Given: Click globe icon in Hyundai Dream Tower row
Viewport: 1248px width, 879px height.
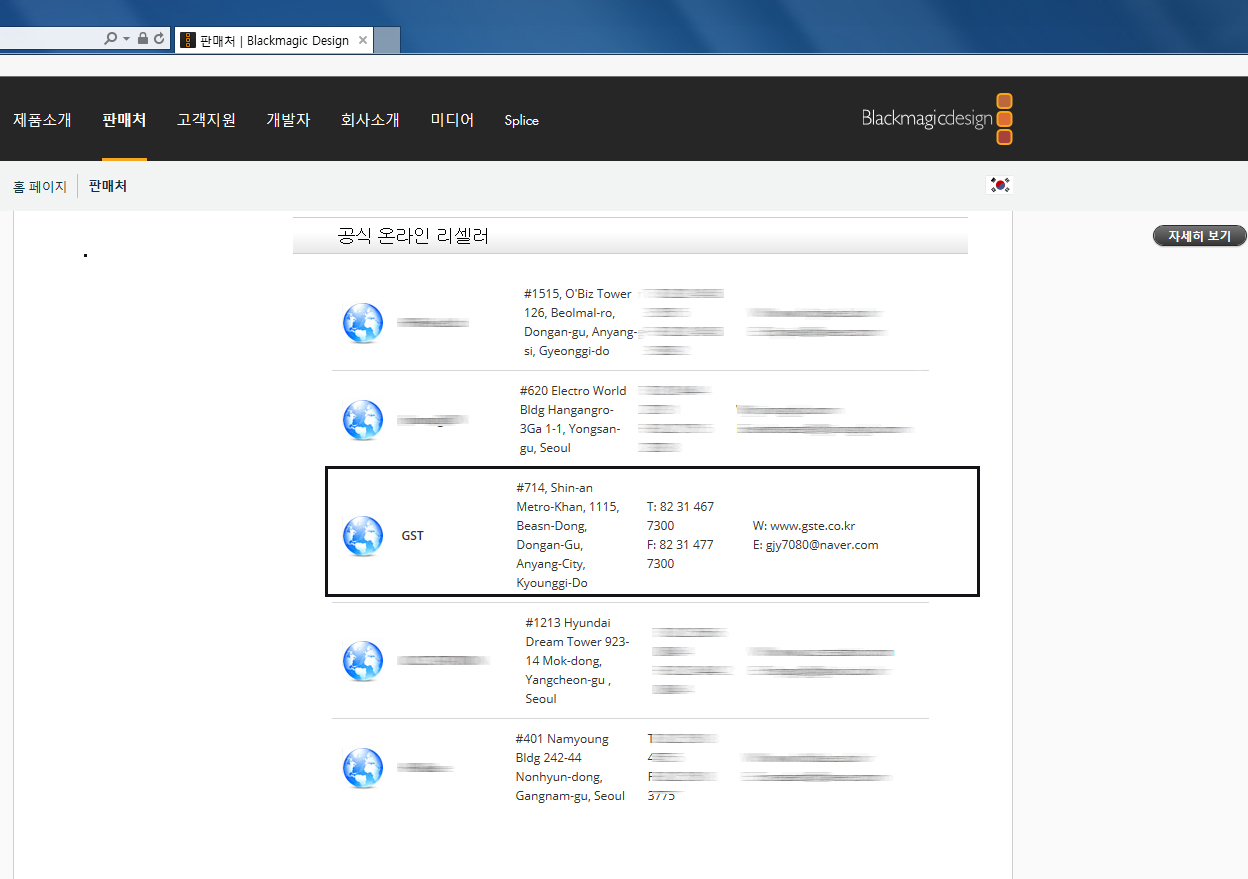Looking at the screenshot, I should 363,661.
